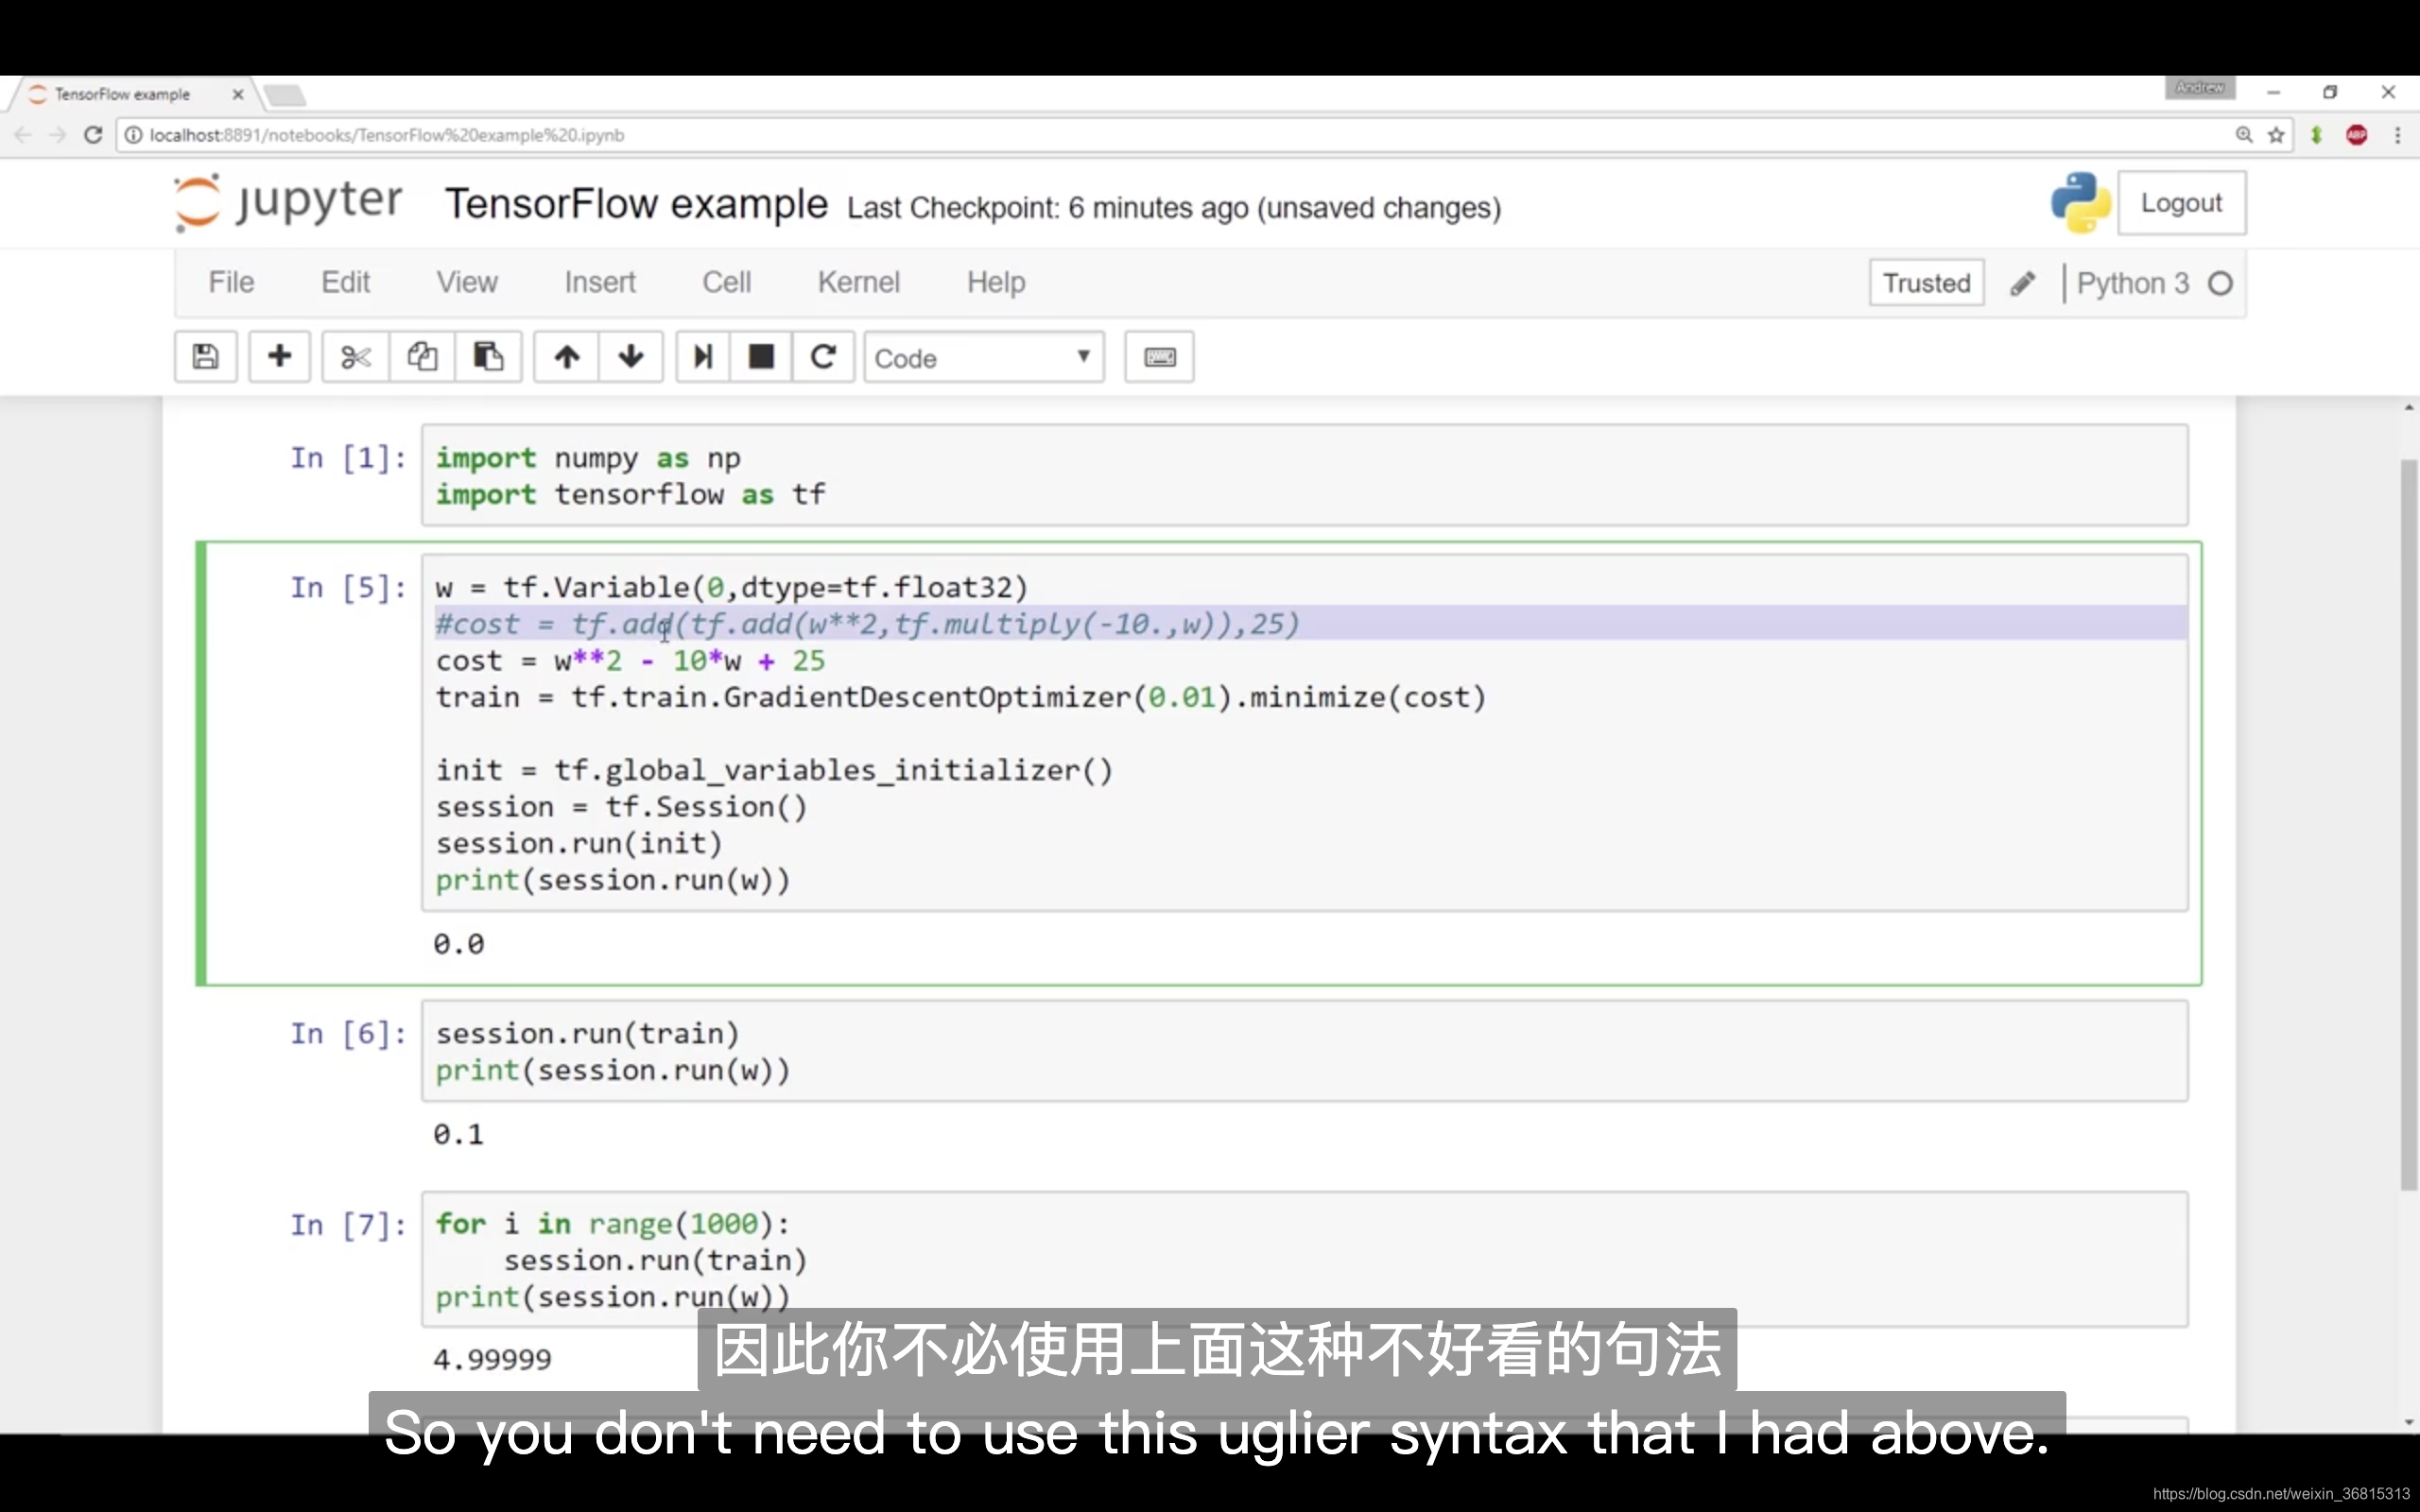Click the commented #cost tf.add line
This screenshot has width=2420, height=1512.
867,624
